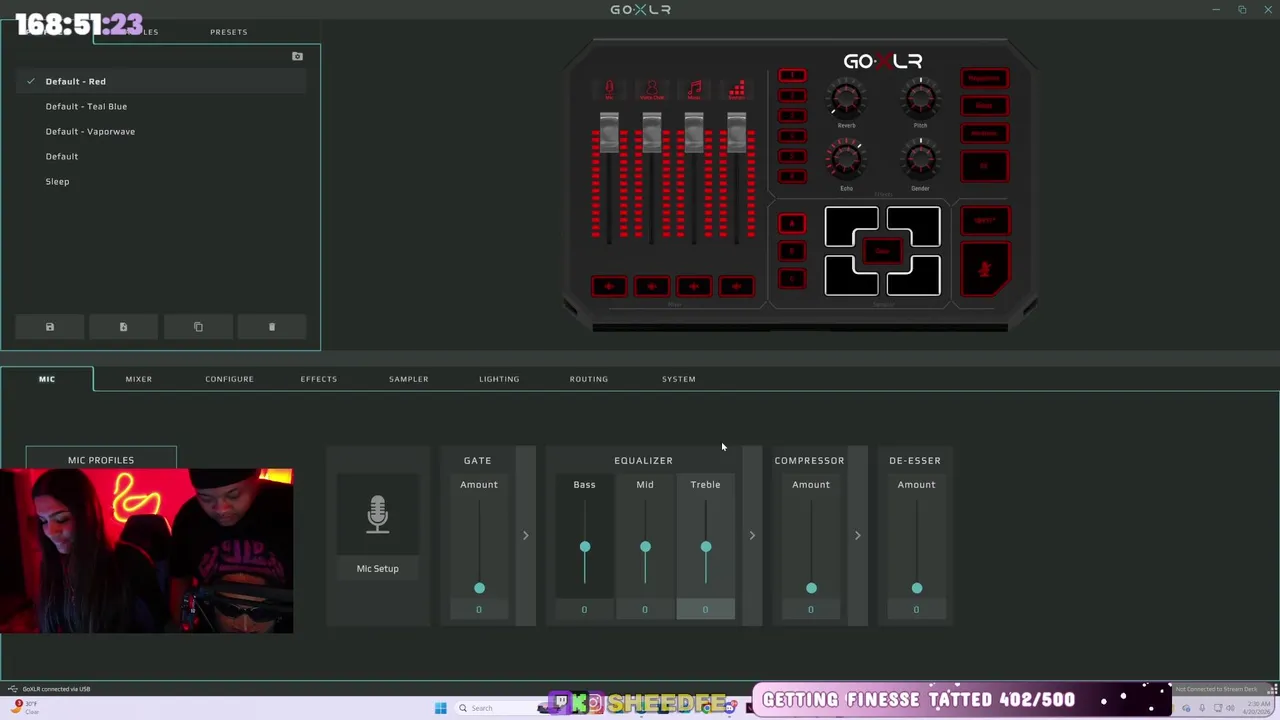The height and width of the screenshot is (720, 1280).
Task: Select effect preset button 5 on the device
Action: pyautogui.click(x=792, y=156)
